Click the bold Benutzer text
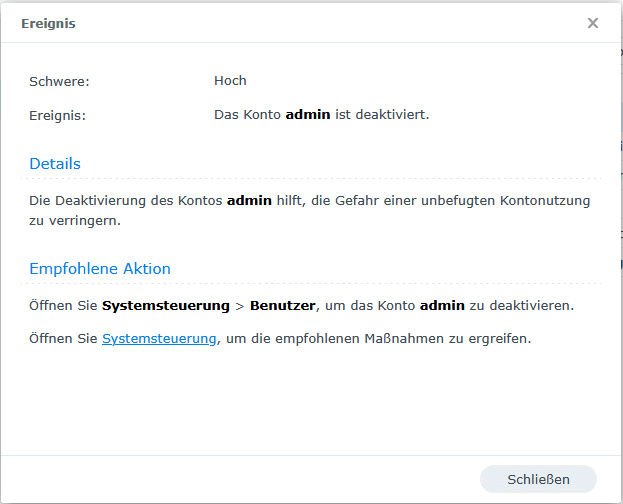 tap(284, 305)
